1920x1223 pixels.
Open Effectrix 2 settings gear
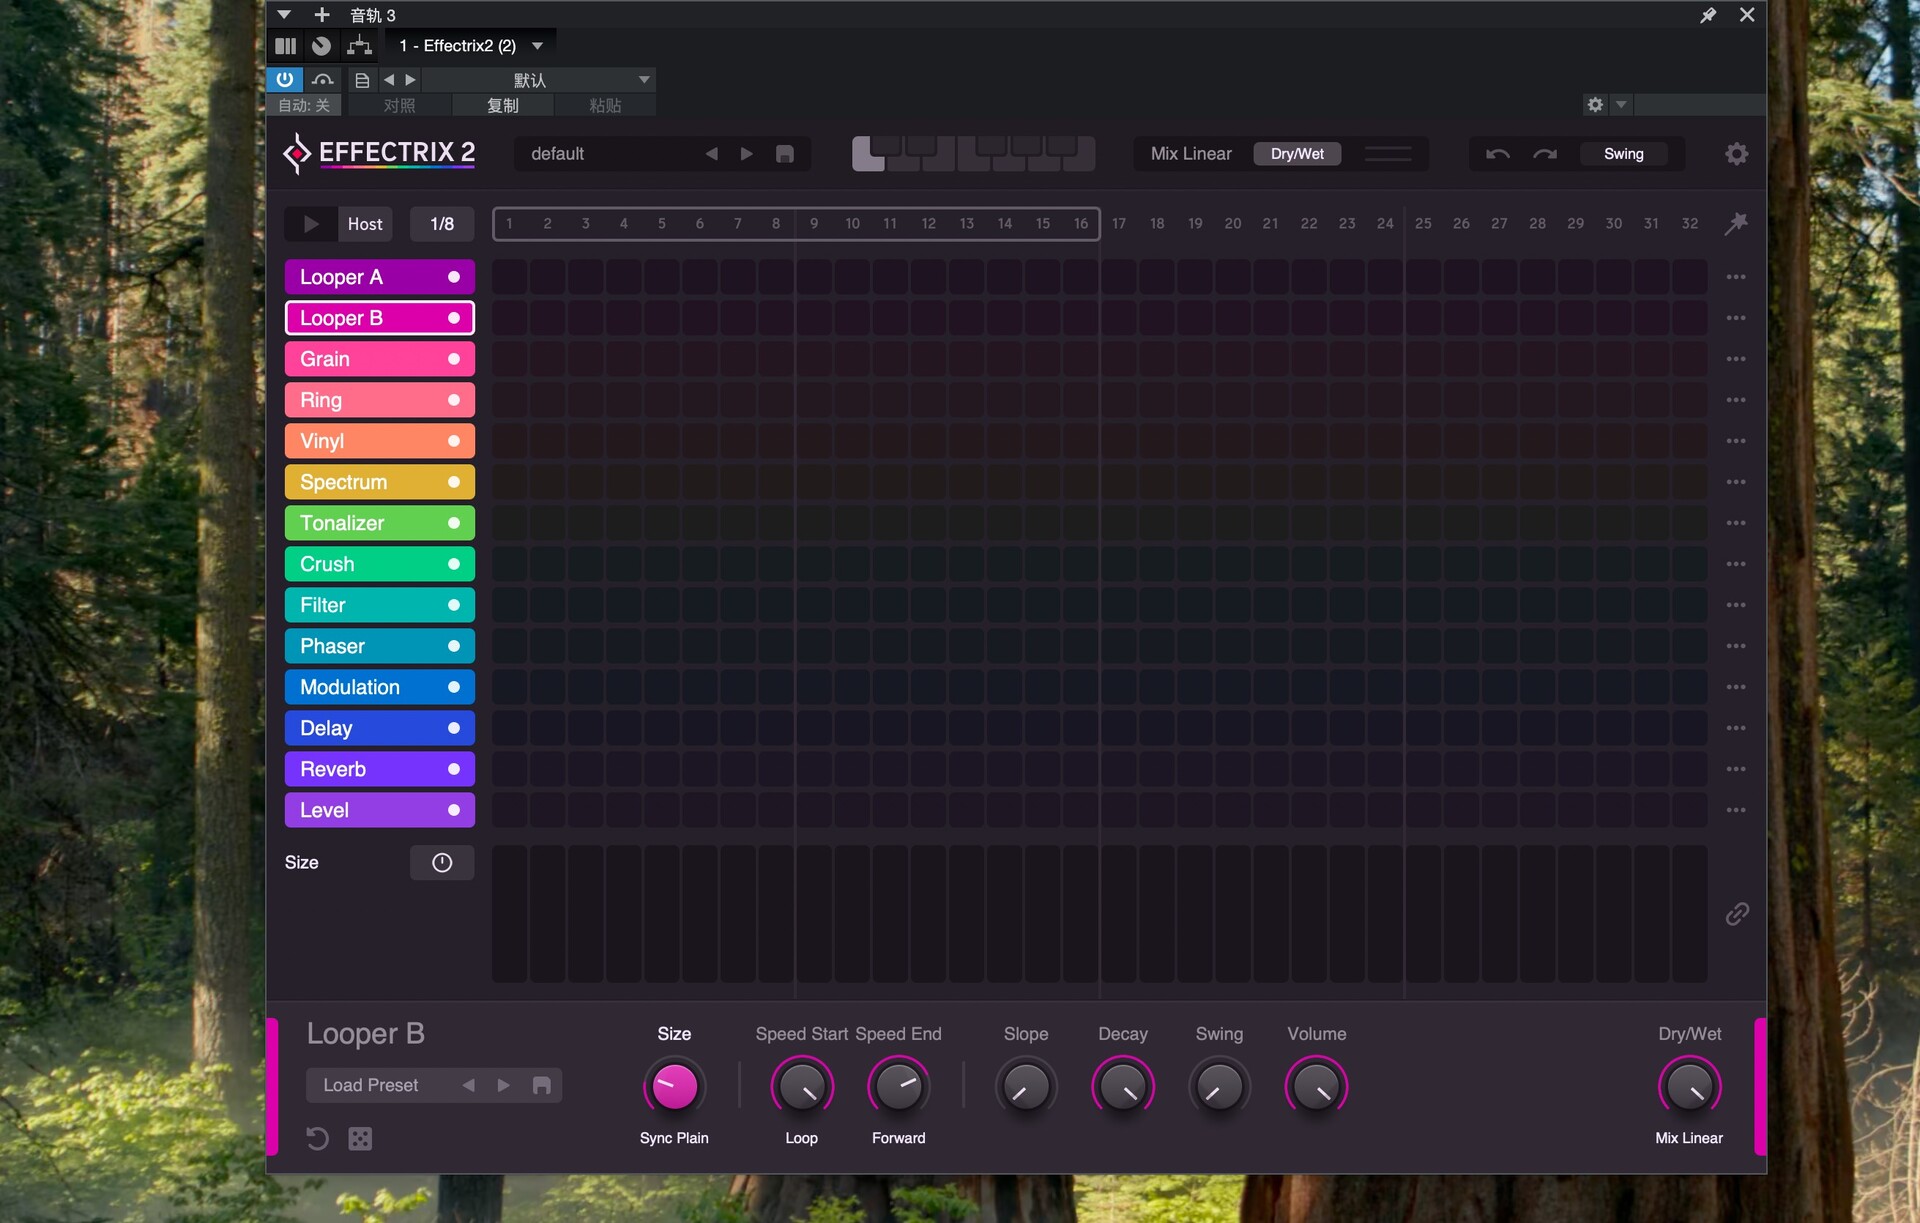click(x=1737, y=154)
